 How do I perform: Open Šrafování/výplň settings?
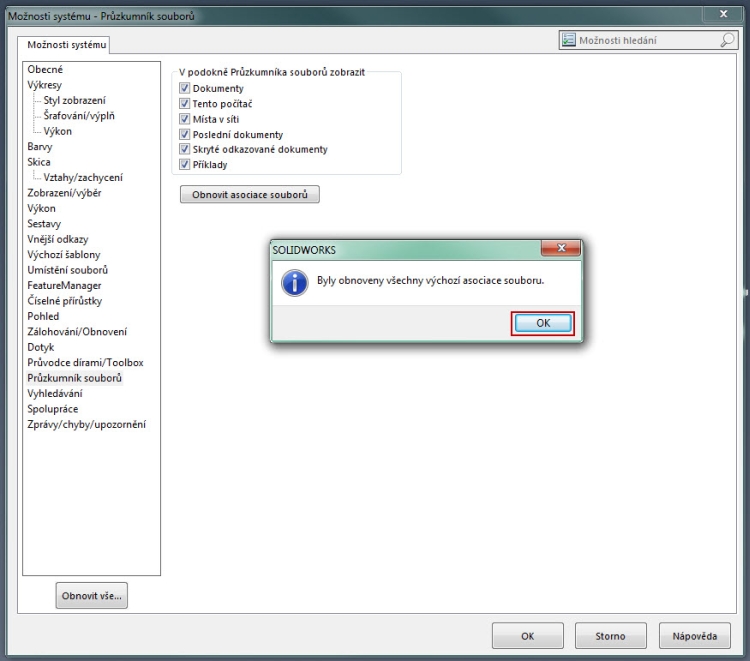[79, 116]
